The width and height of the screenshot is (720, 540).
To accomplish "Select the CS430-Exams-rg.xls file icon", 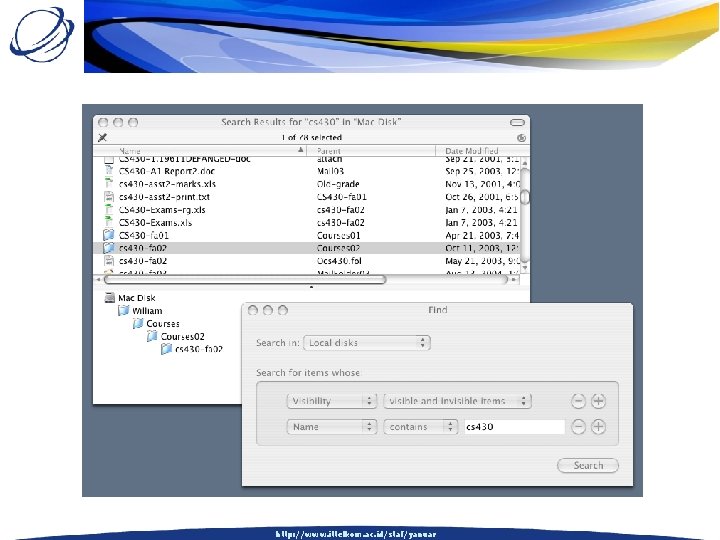I will 109,209.
